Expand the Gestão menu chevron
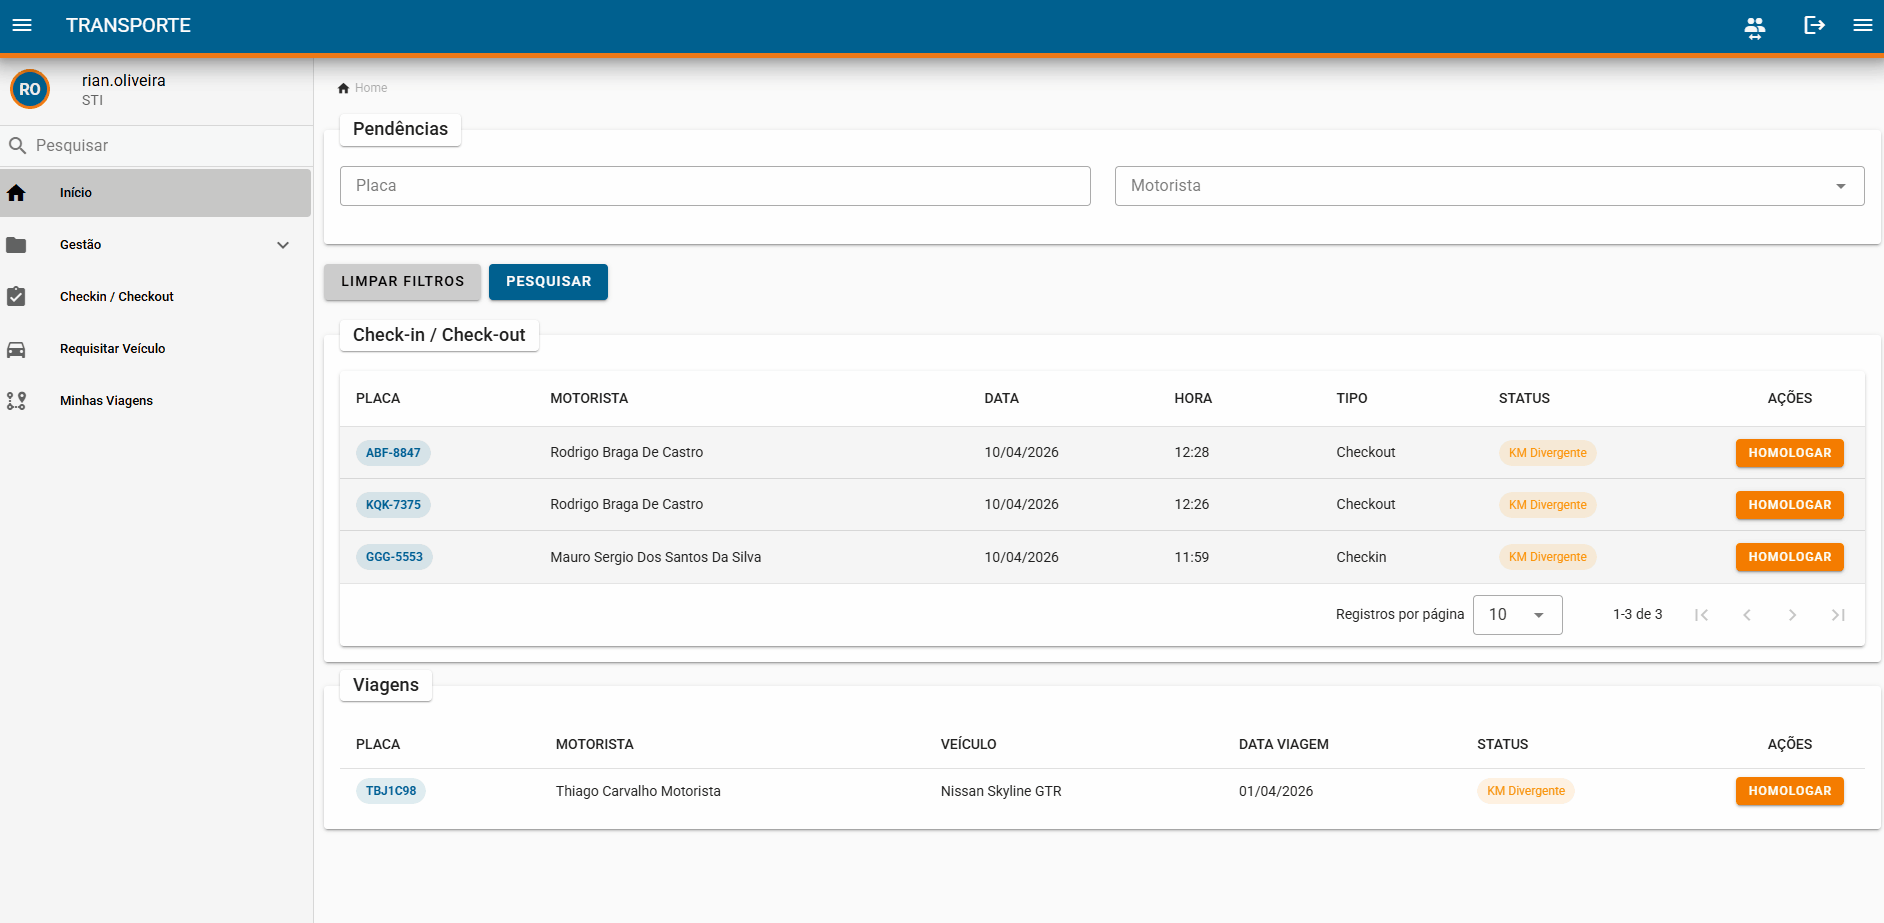The width and height of the screenshot is (1884, 923). [283, 245]
